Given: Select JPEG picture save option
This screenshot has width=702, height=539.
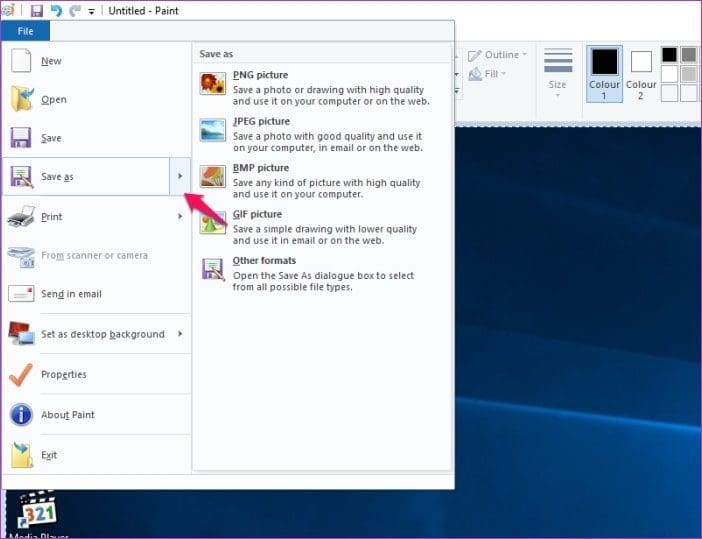Looking at the screenshot, I should pyautogui.click(x=322, y=134).
